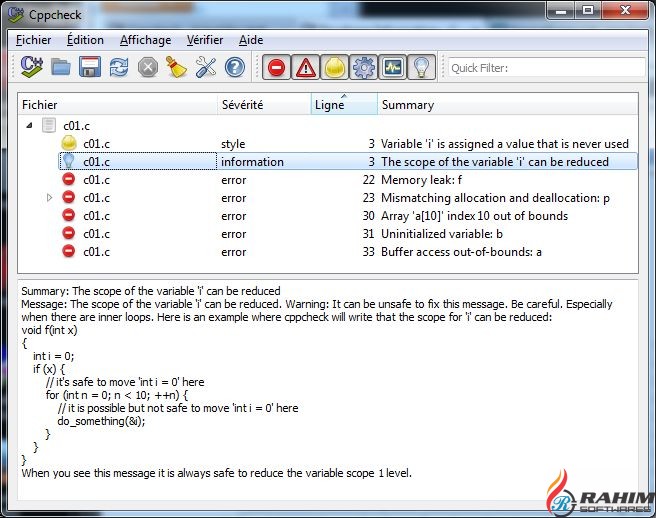Toggle style messages with the yellow helmet icon
Viewport: 656px width, 518px height.
coord(334,67)
